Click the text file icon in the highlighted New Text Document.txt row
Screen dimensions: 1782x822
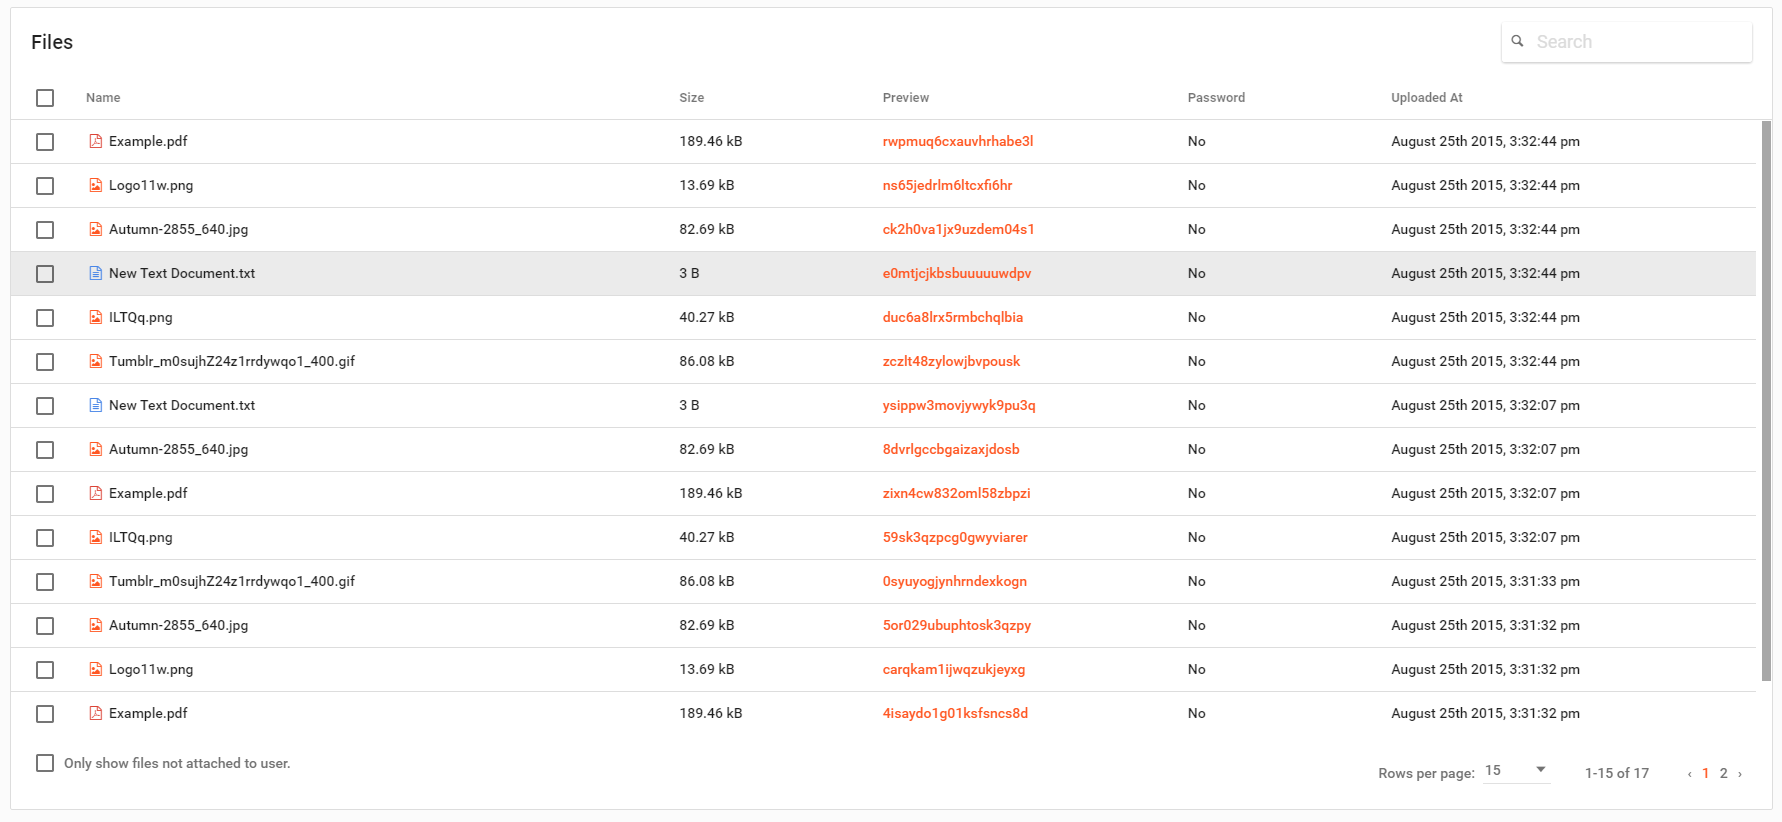pos(95,273)
